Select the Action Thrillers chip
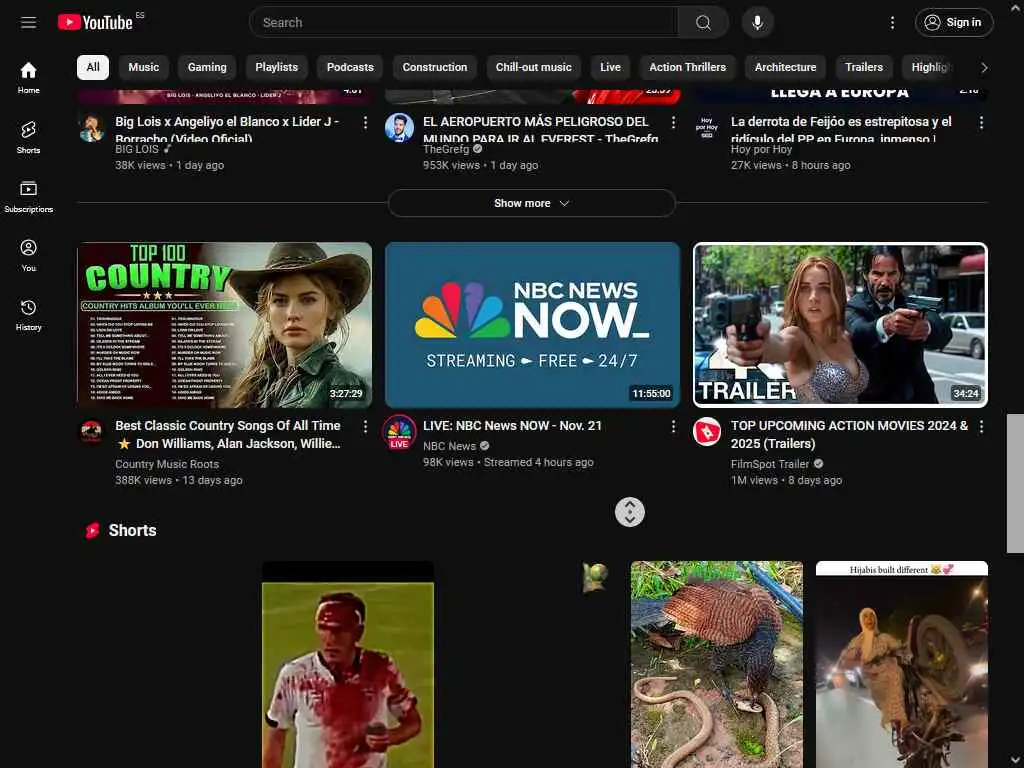This screenshot has height=768, width=1024. [x=688, y=67]
